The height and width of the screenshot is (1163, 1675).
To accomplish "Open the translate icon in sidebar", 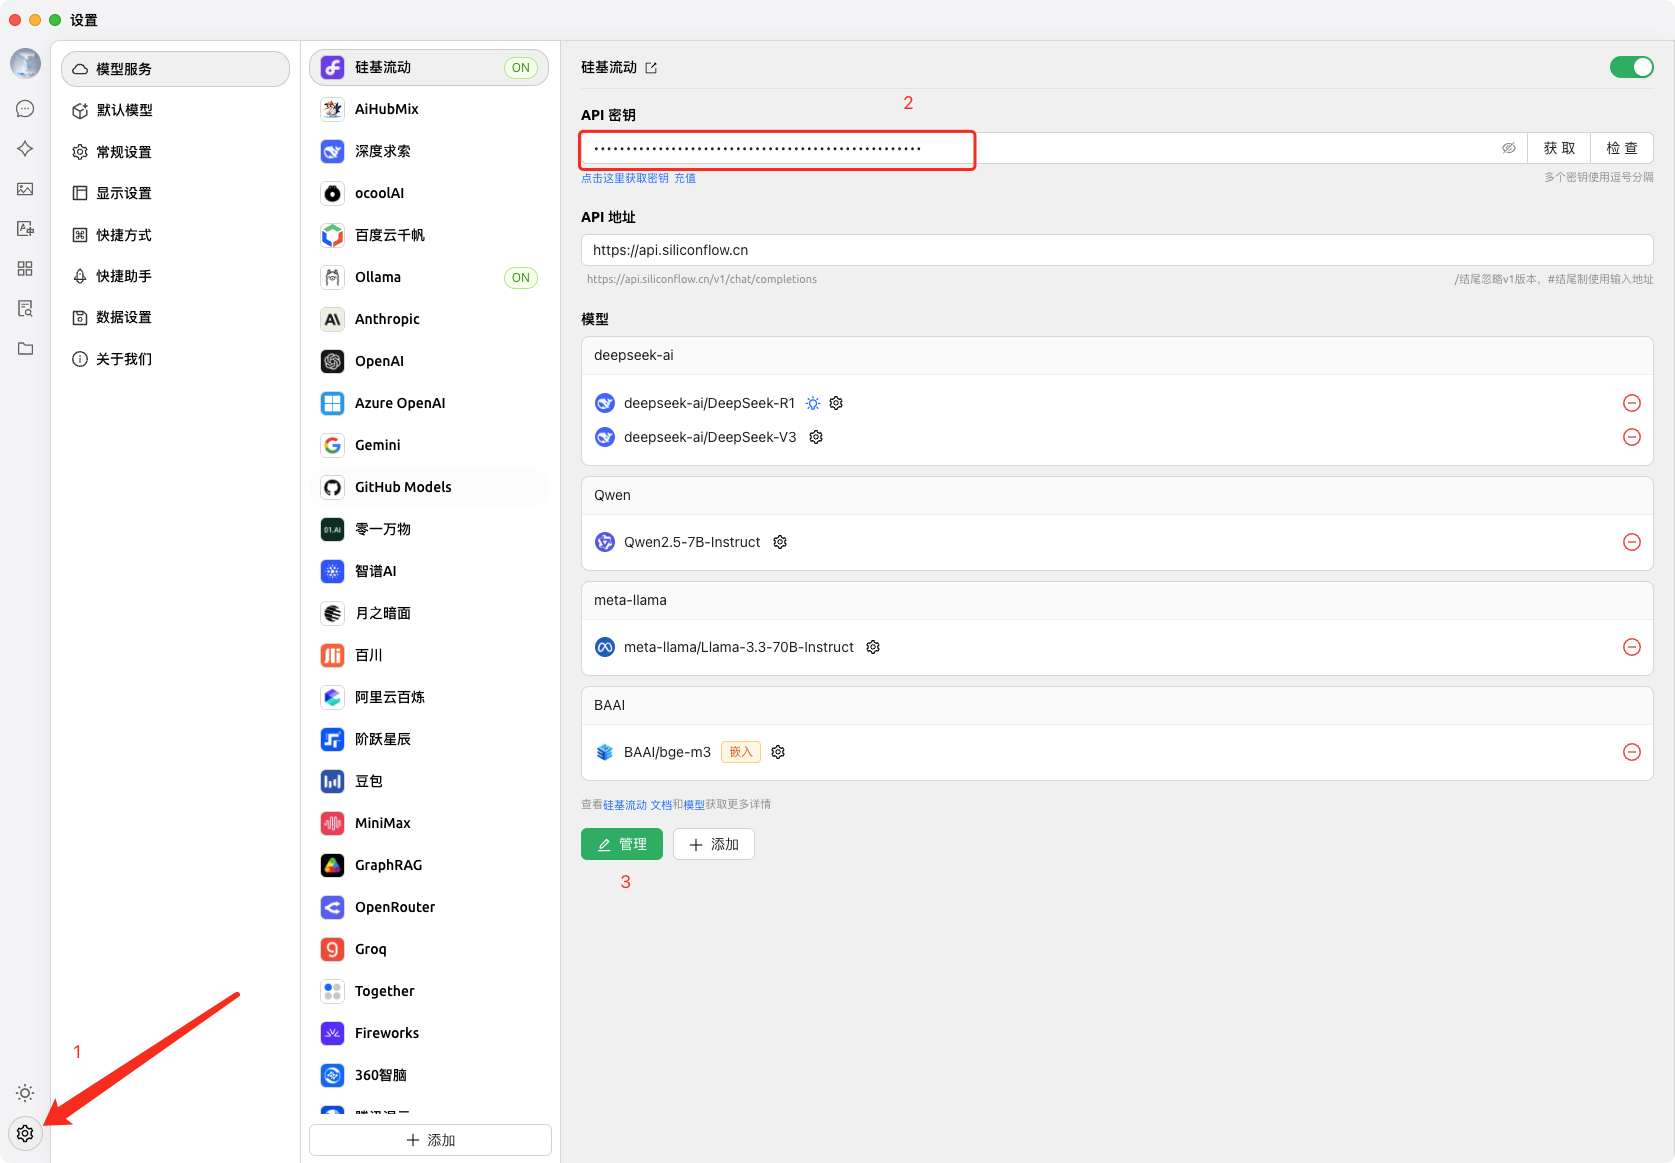I will 25,229.
